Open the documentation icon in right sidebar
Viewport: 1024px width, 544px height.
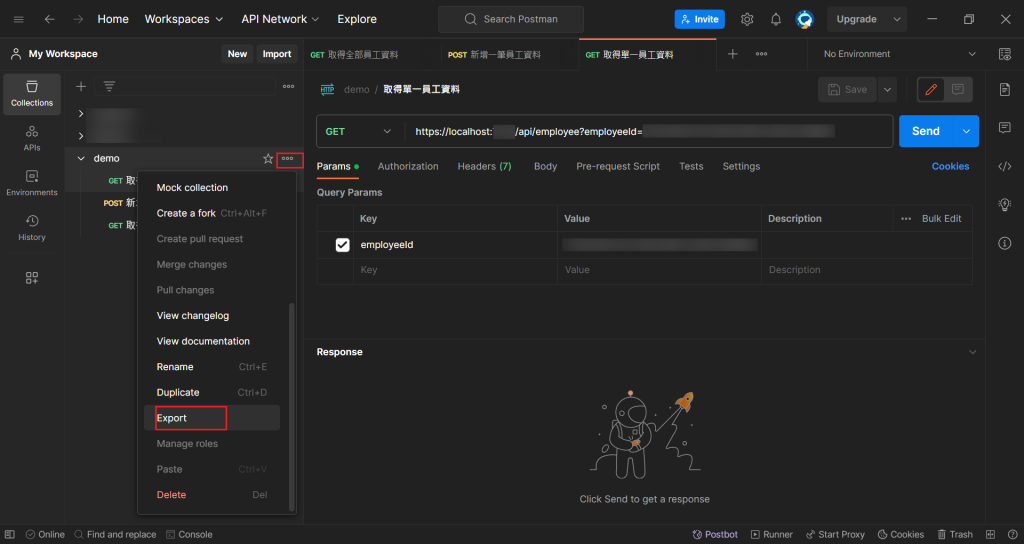pos(1005,89)
